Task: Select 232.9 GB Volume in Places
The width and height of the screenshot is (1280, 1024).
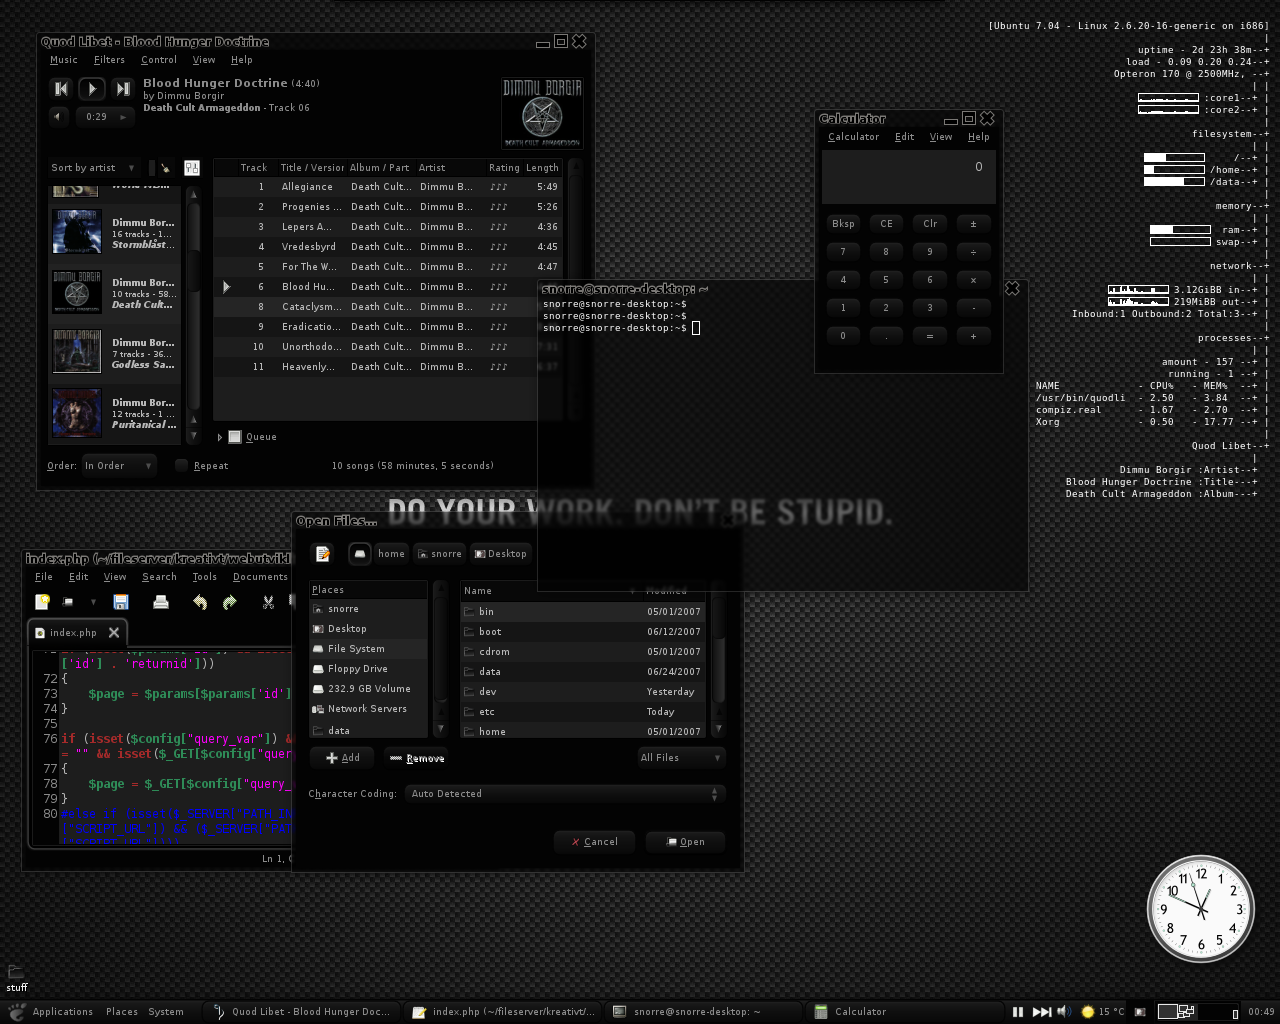Action: pos(368,689)
